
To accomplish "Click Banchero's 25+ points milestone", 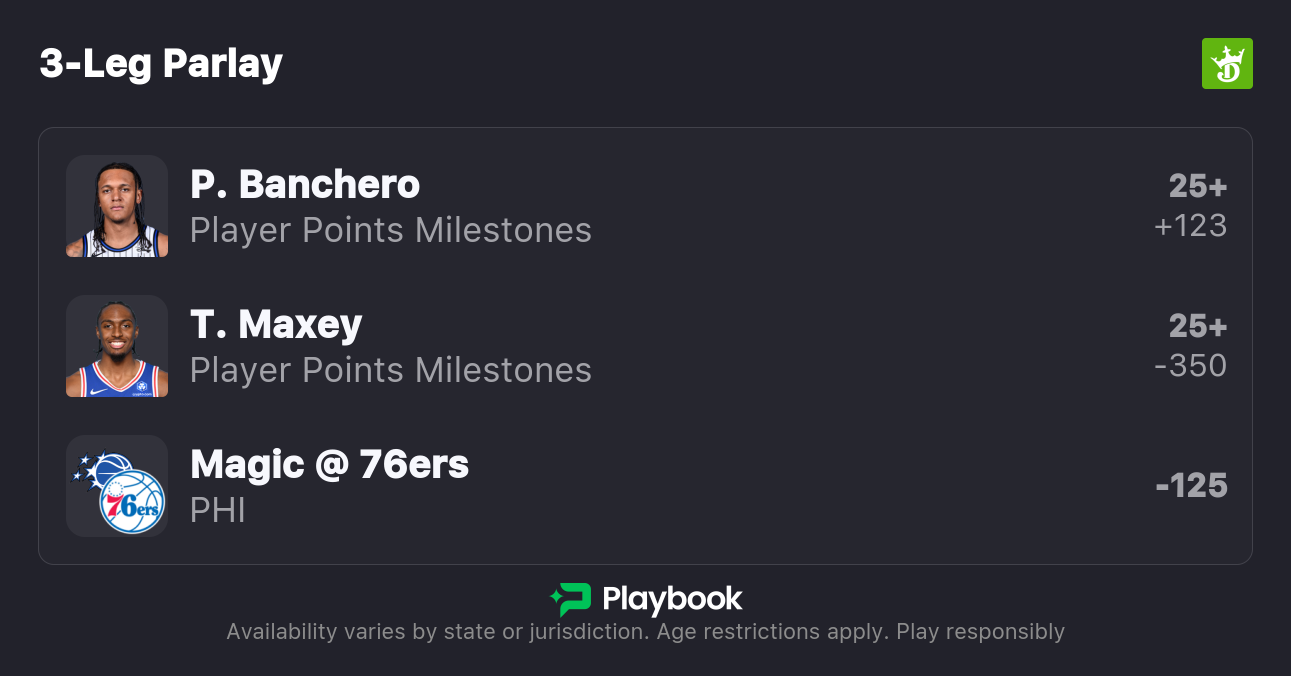I will [x=1198, y=186].
